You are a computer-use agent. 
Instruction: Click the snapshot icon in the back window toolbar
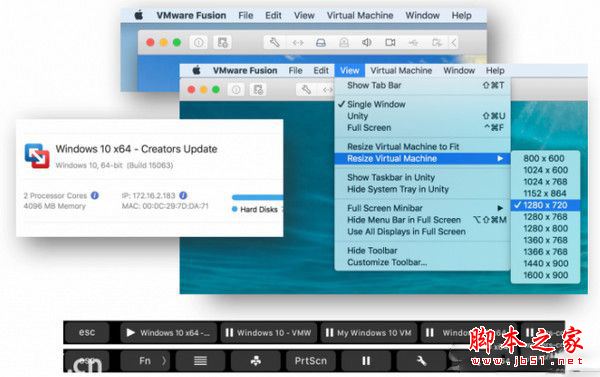pos(222,42)
